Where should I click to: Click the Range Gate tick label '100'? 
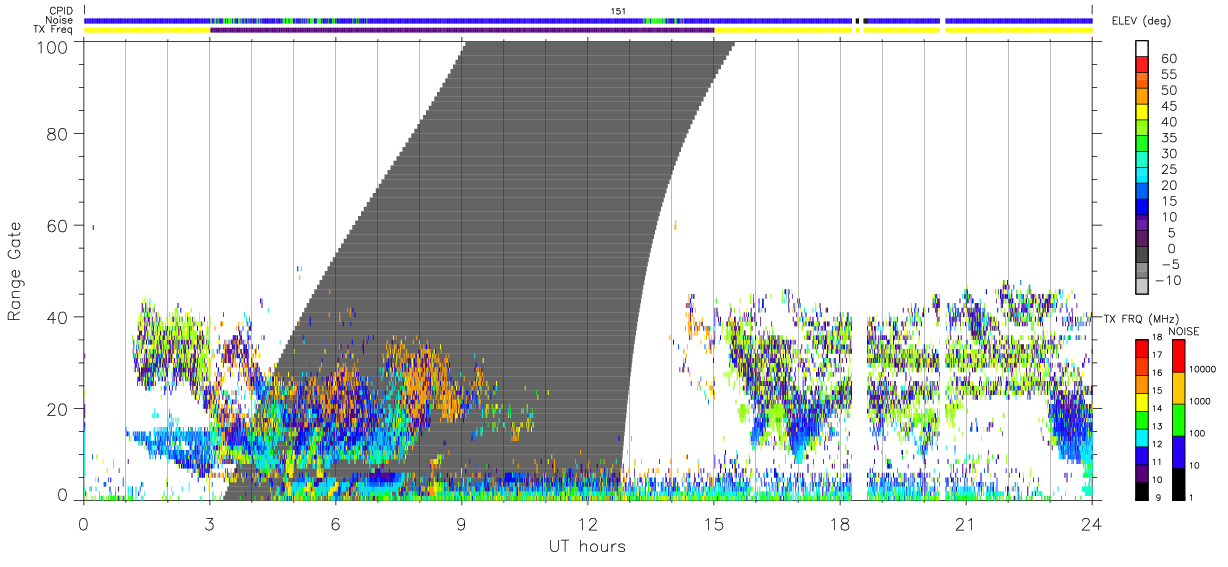(x=52, y=46)
